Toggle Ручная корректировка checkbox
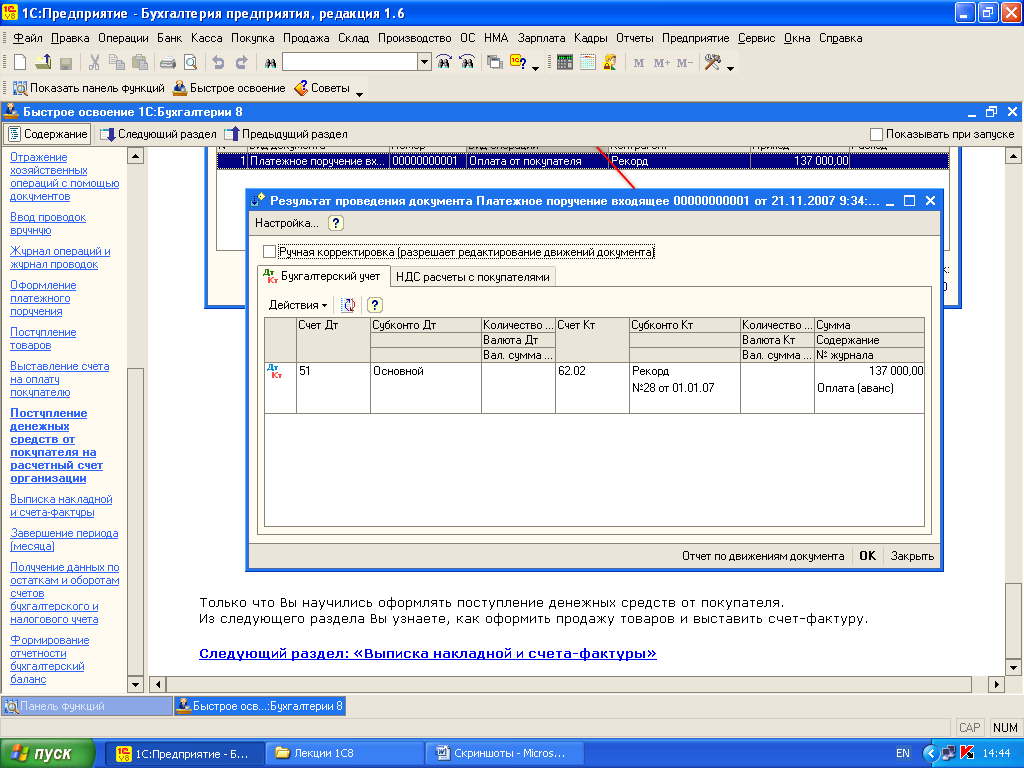This screenshot has width=1024, height=768. point(269,251)
